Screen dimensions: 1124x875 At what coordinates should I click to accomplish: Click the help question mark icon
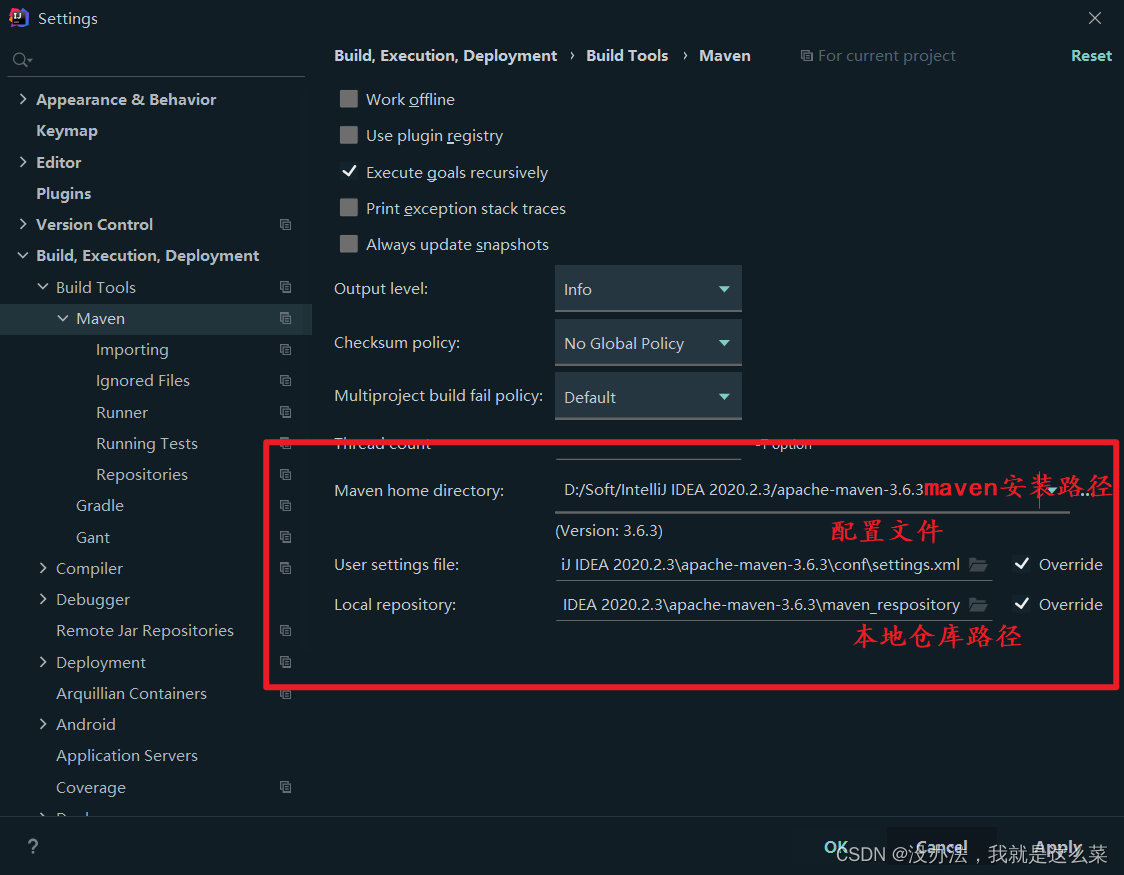tap(33, 846)
